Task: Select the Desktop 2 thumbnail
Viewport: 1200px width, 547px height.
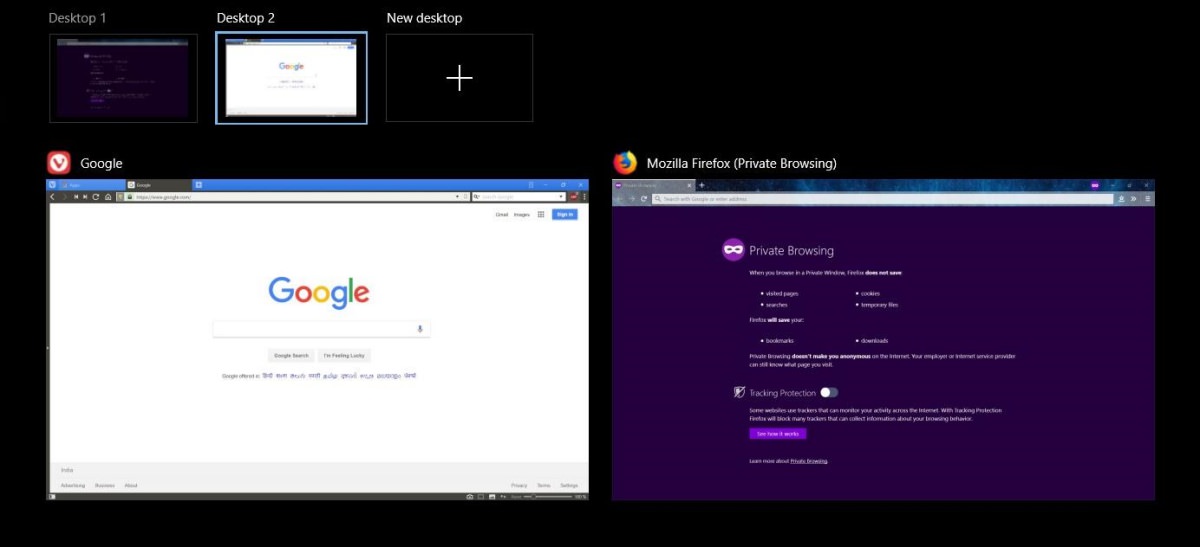Action: coord(291,78)
